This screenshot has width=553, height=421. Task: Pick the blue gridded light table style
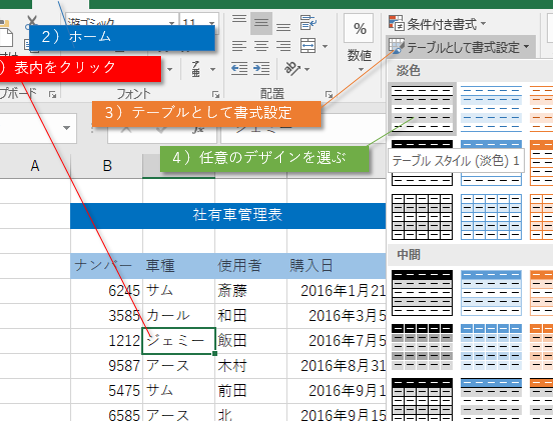[491, 216]
